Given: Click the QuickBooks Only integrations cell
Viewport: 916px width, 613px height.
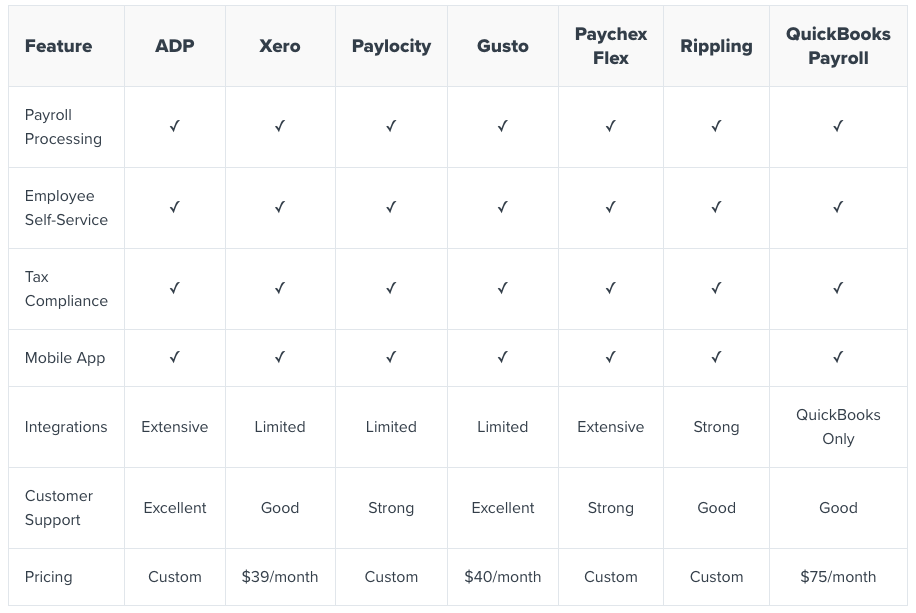Looking at the screenshot, I should 838,427.
